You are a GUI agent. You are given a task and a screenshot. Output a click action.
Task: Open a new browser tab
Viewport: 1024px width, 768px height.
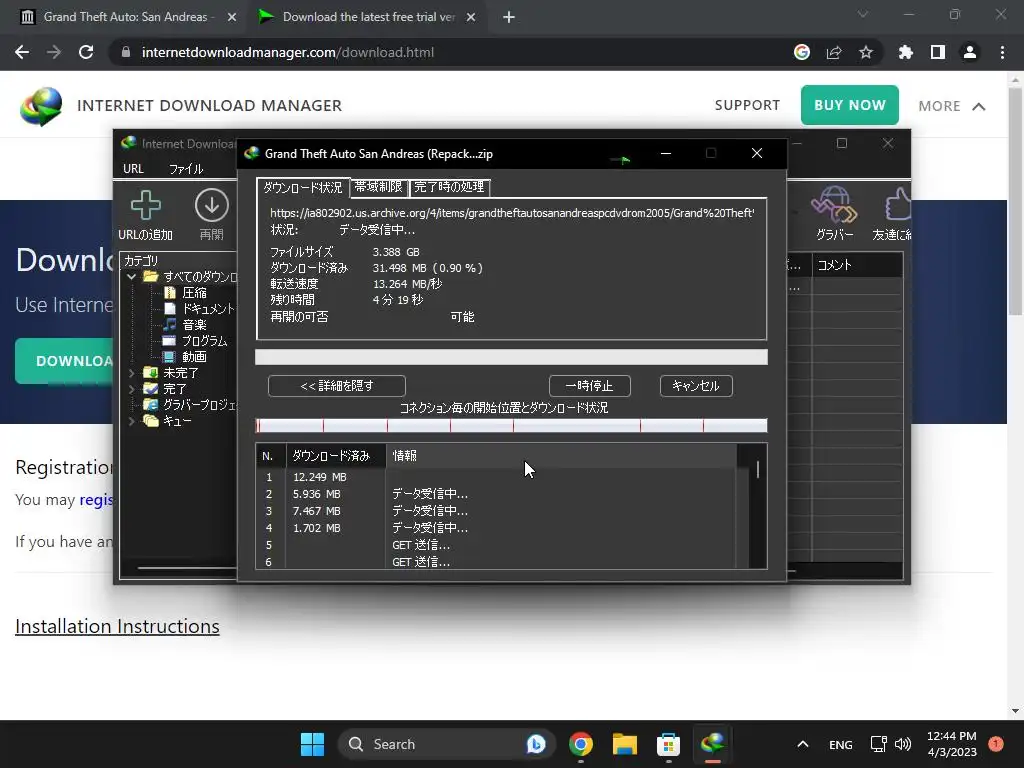pos(509,18)
